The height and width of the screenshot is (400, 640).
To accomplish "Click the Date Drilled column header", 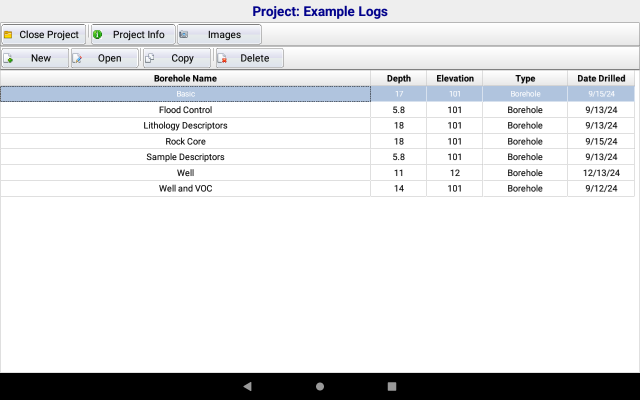I will pos(600,78).
